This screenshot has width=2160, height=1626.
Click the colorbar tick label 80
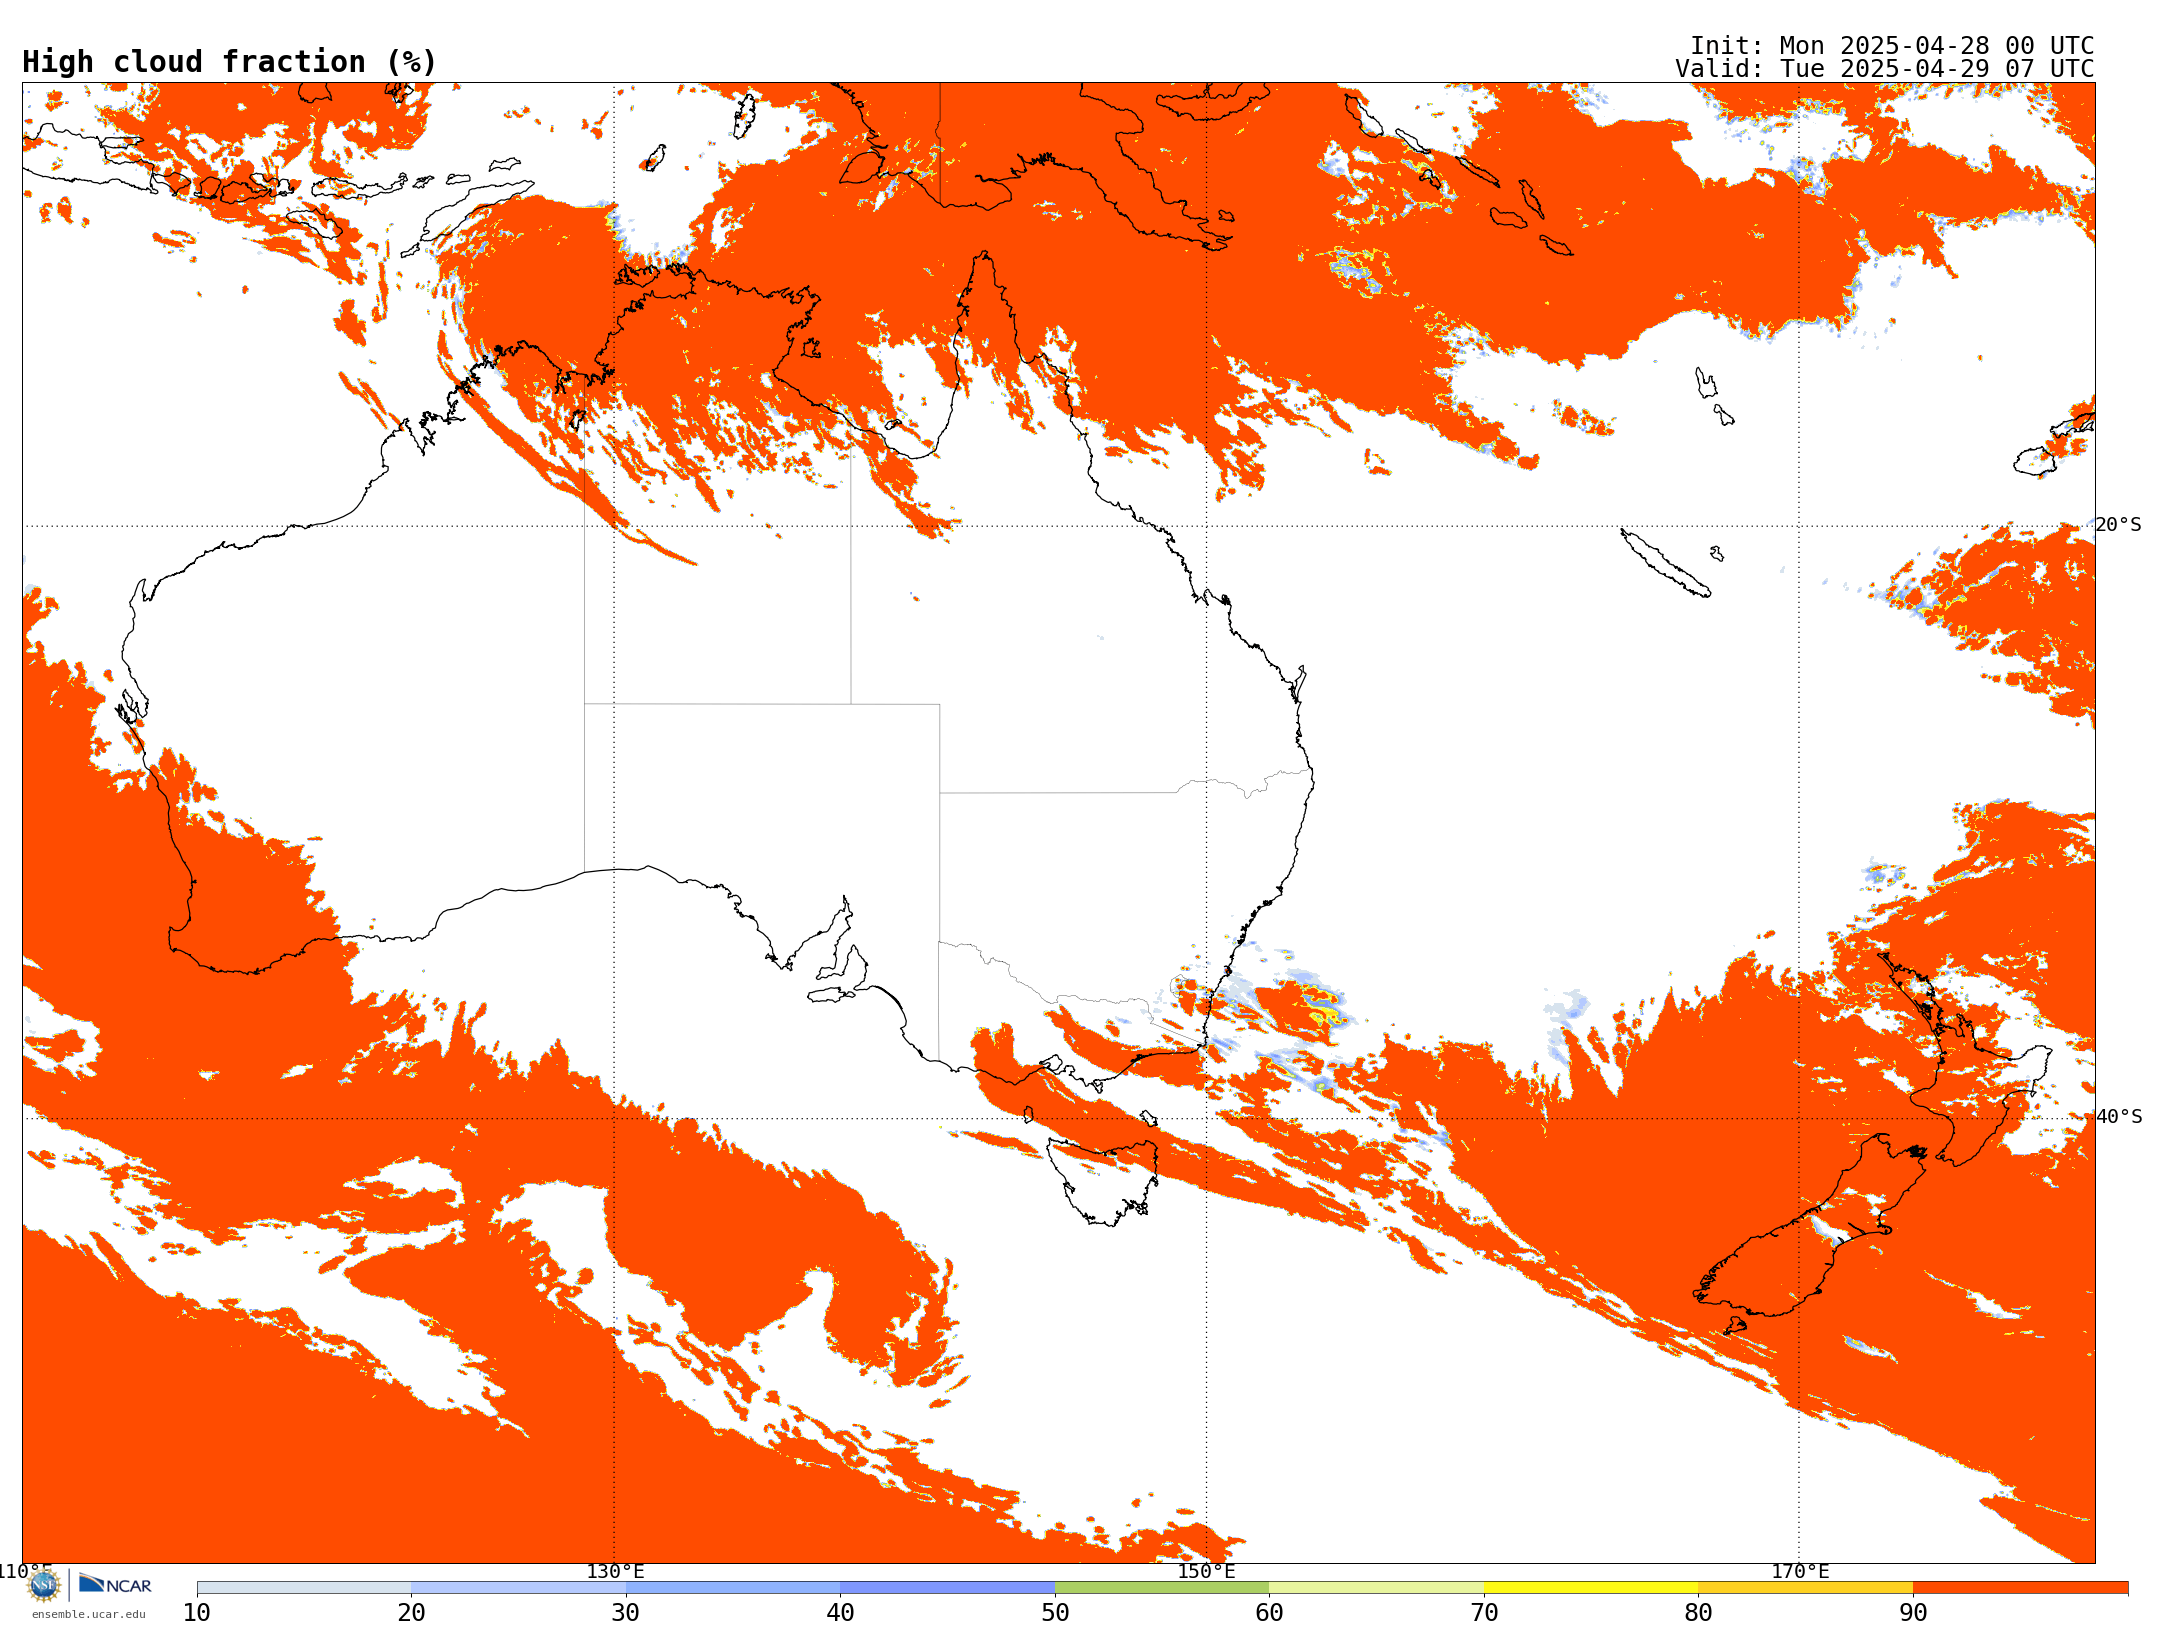click(1698, 1613)
